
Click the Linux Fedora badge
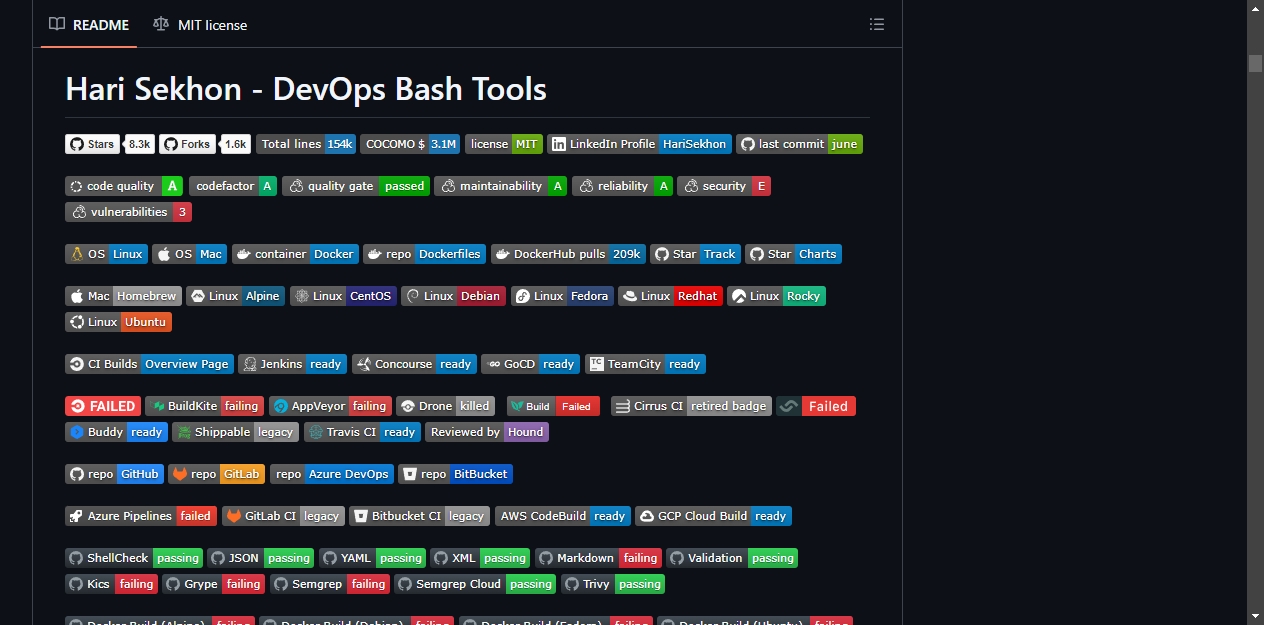563,296
